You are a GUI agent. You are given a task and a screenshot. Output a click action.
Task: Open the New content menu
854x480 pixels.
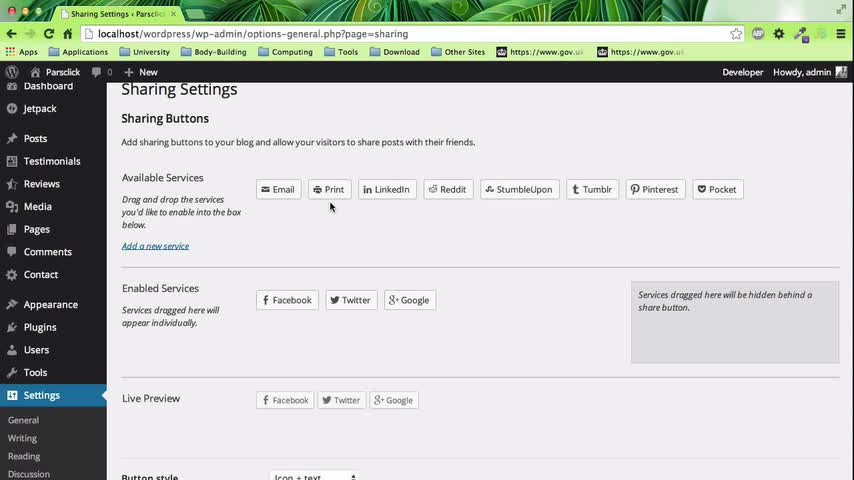pyautogui.click(x=141, y=72)
